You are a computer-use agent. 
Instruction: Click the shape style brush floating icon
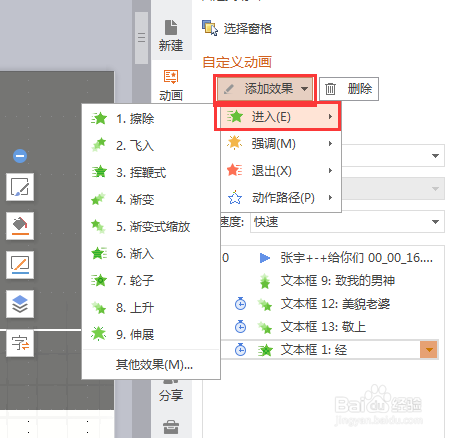[x=20, y=187]
